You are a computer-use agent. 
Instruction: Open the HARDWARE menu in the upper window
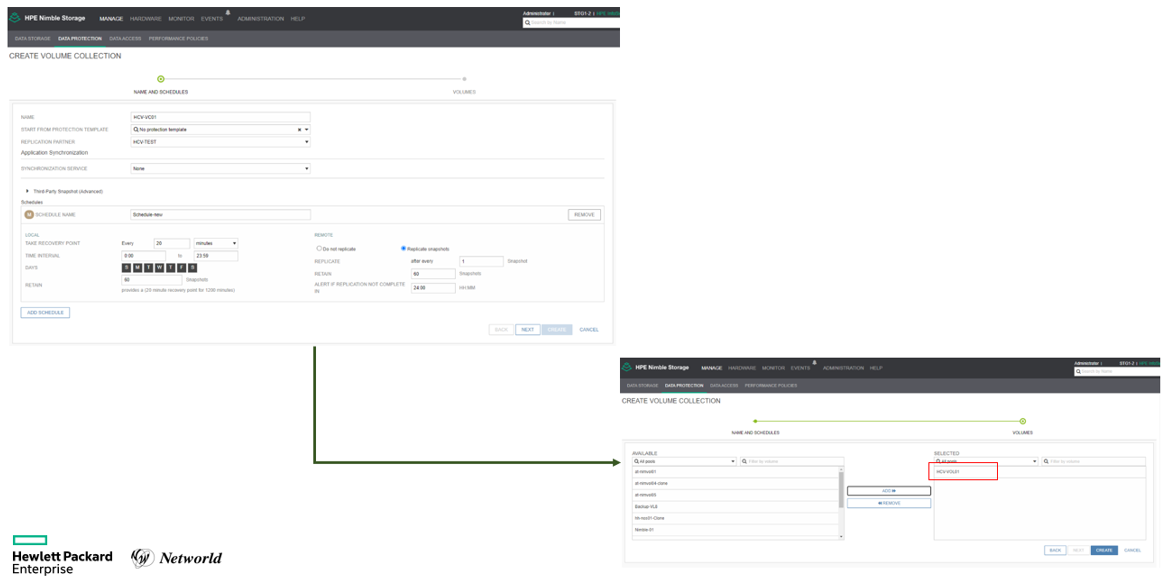pos(146,19)
